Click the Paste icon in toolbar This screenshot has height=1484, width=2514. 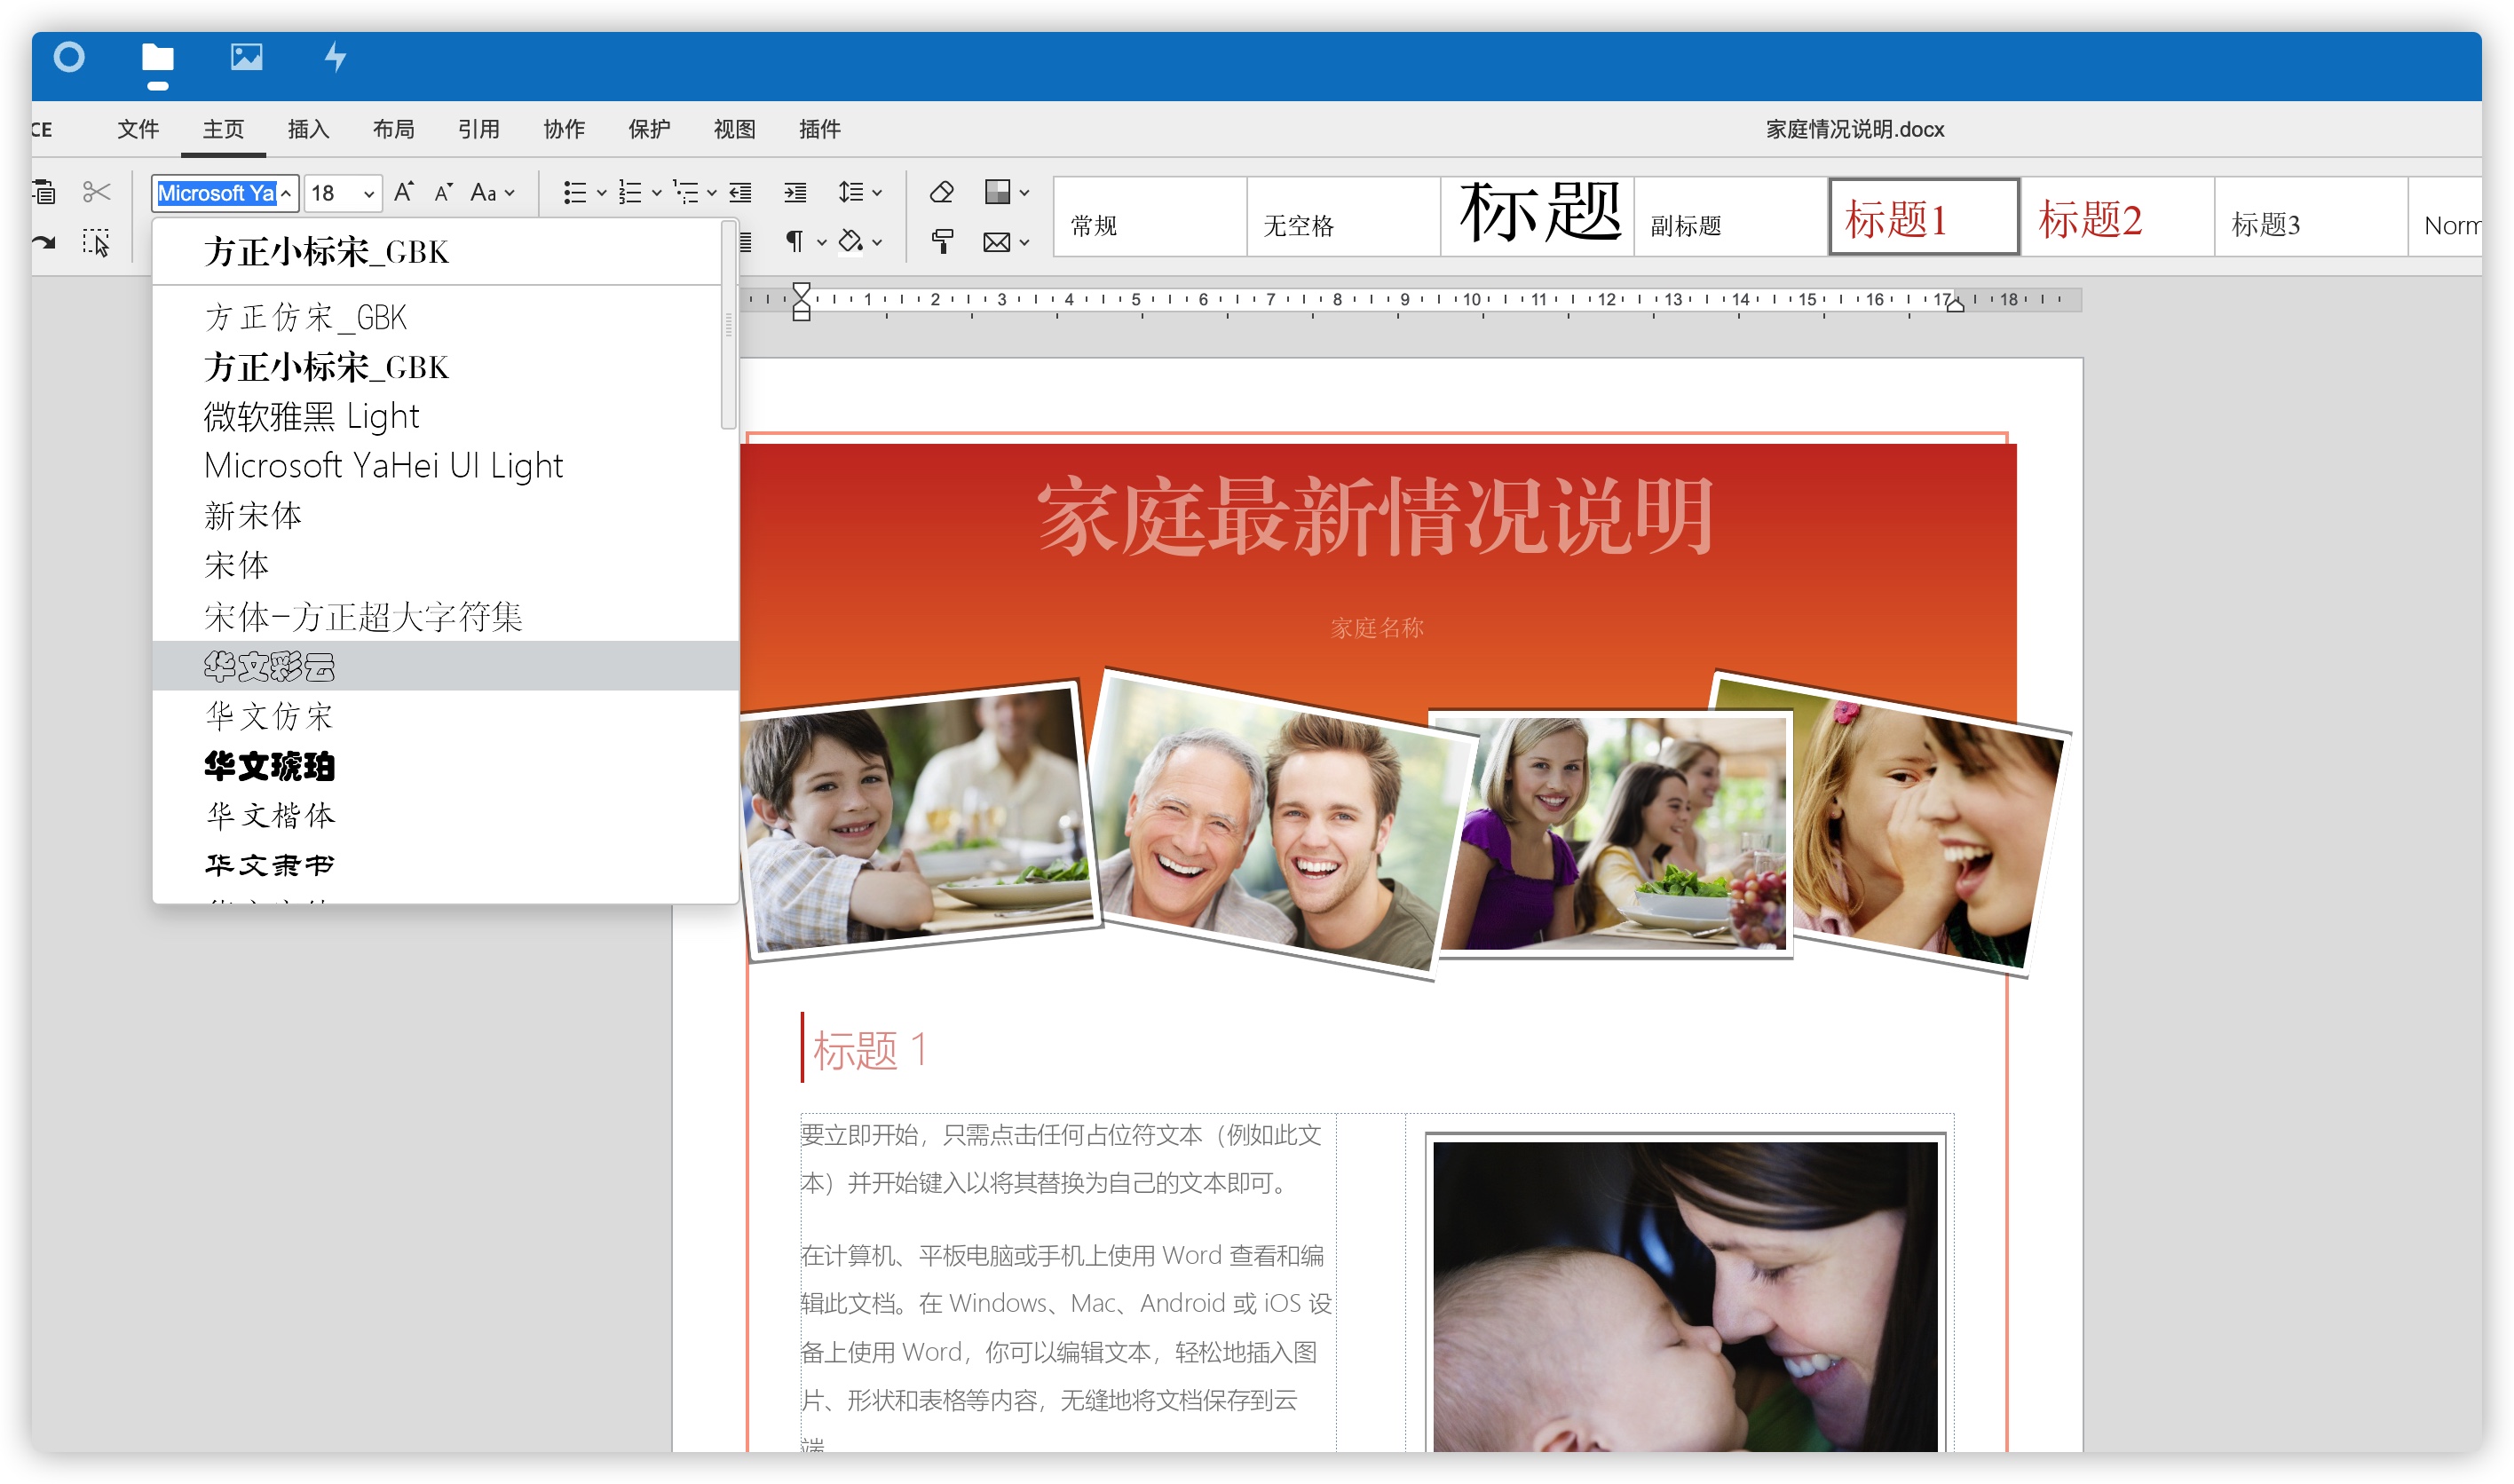44,191
